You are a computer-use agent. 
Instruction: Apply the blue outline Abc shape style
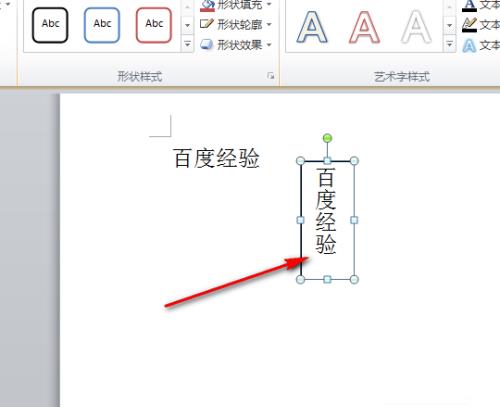tap(102, 25)
